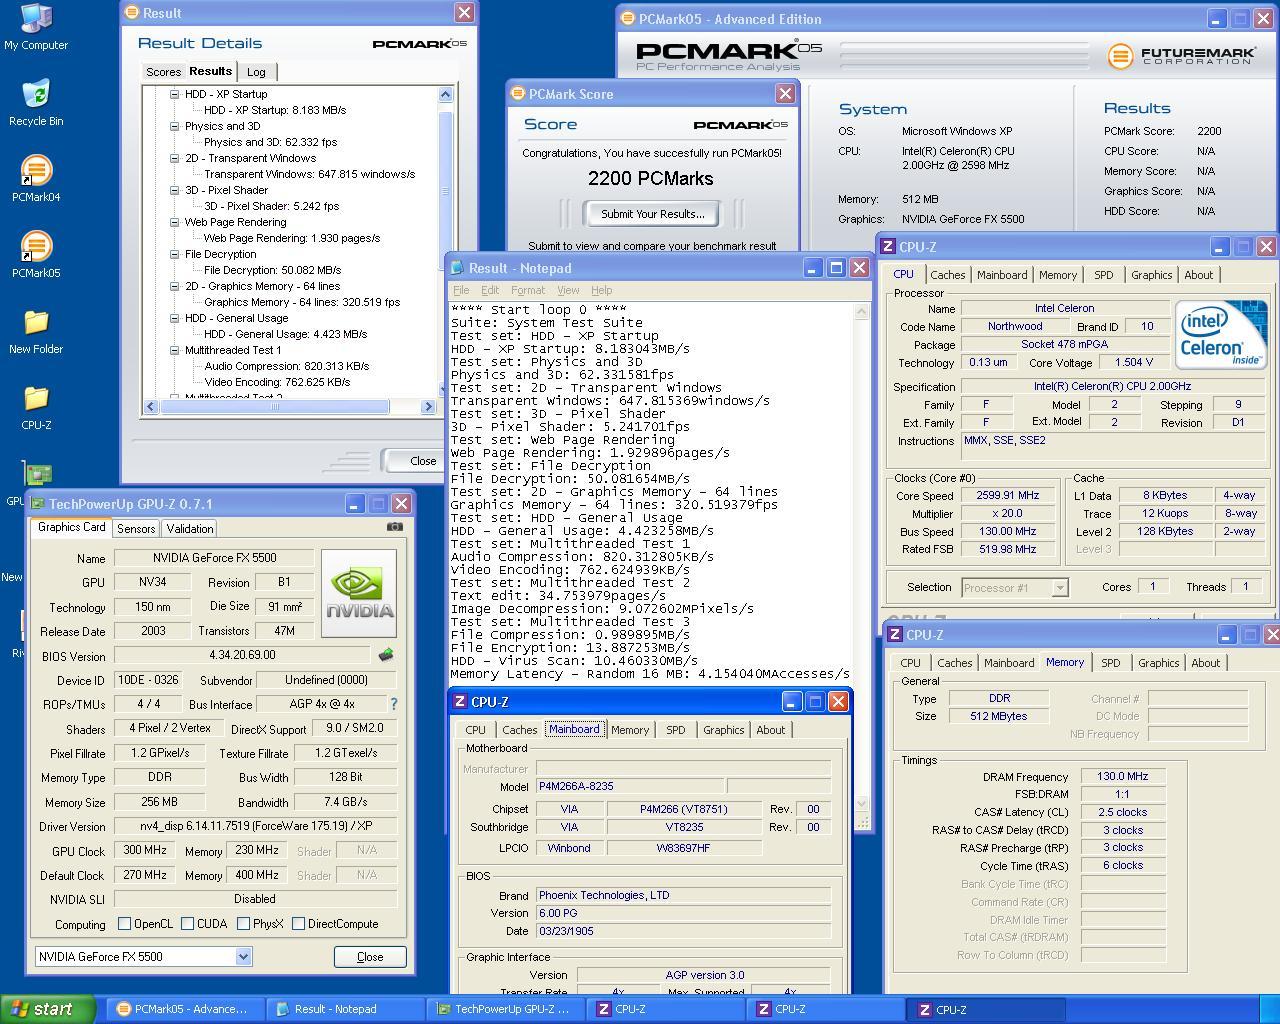Screen dimensions: 1280x1024
Task: Open the Processor #1 selection dropdown
Action: coord(1059,588)
